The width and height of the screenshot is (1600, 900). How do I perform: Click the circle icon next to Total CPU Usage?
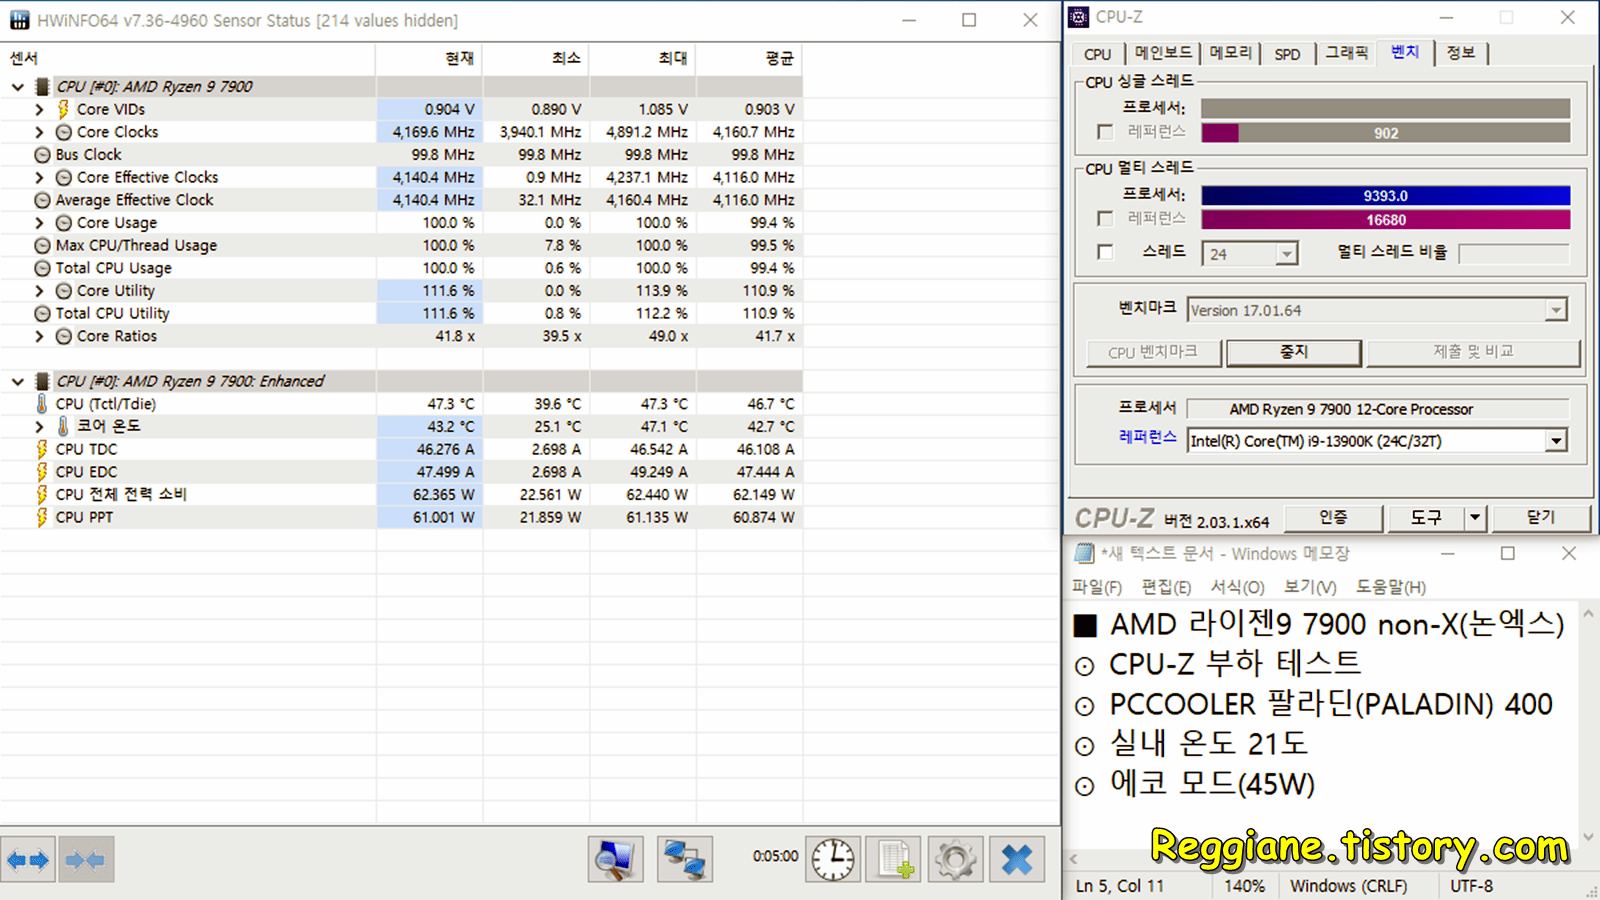coord(42,268)
